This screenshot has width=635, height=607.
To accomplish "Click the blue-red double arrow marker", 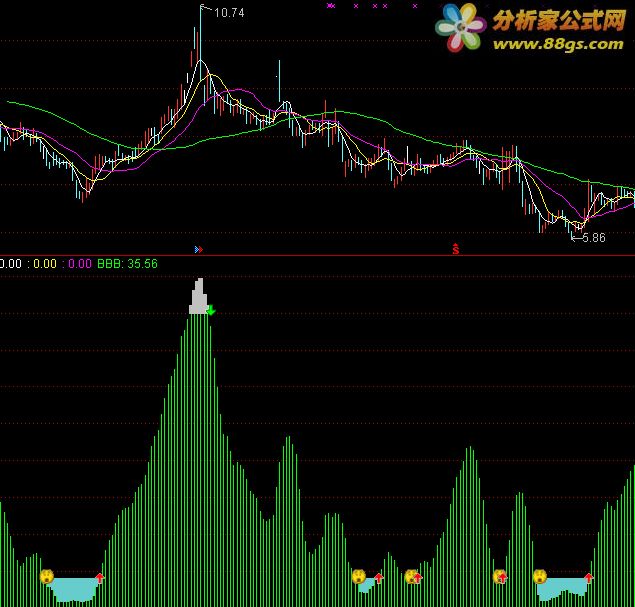I will click(x=198, y=249).
